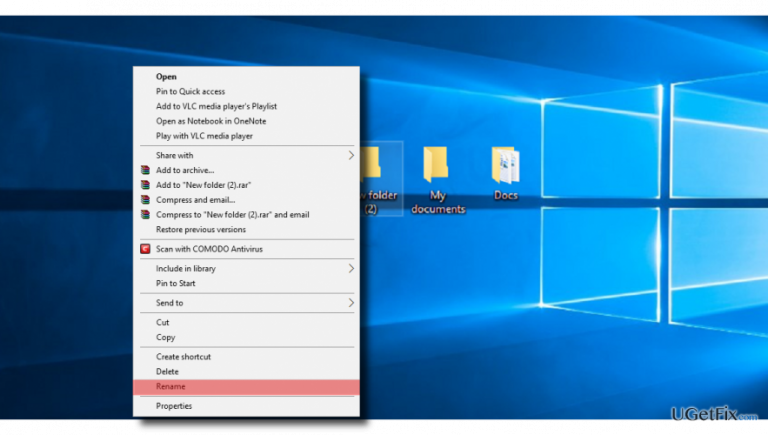Click WinRAR icon beside Add to archive

click(145, 170)
